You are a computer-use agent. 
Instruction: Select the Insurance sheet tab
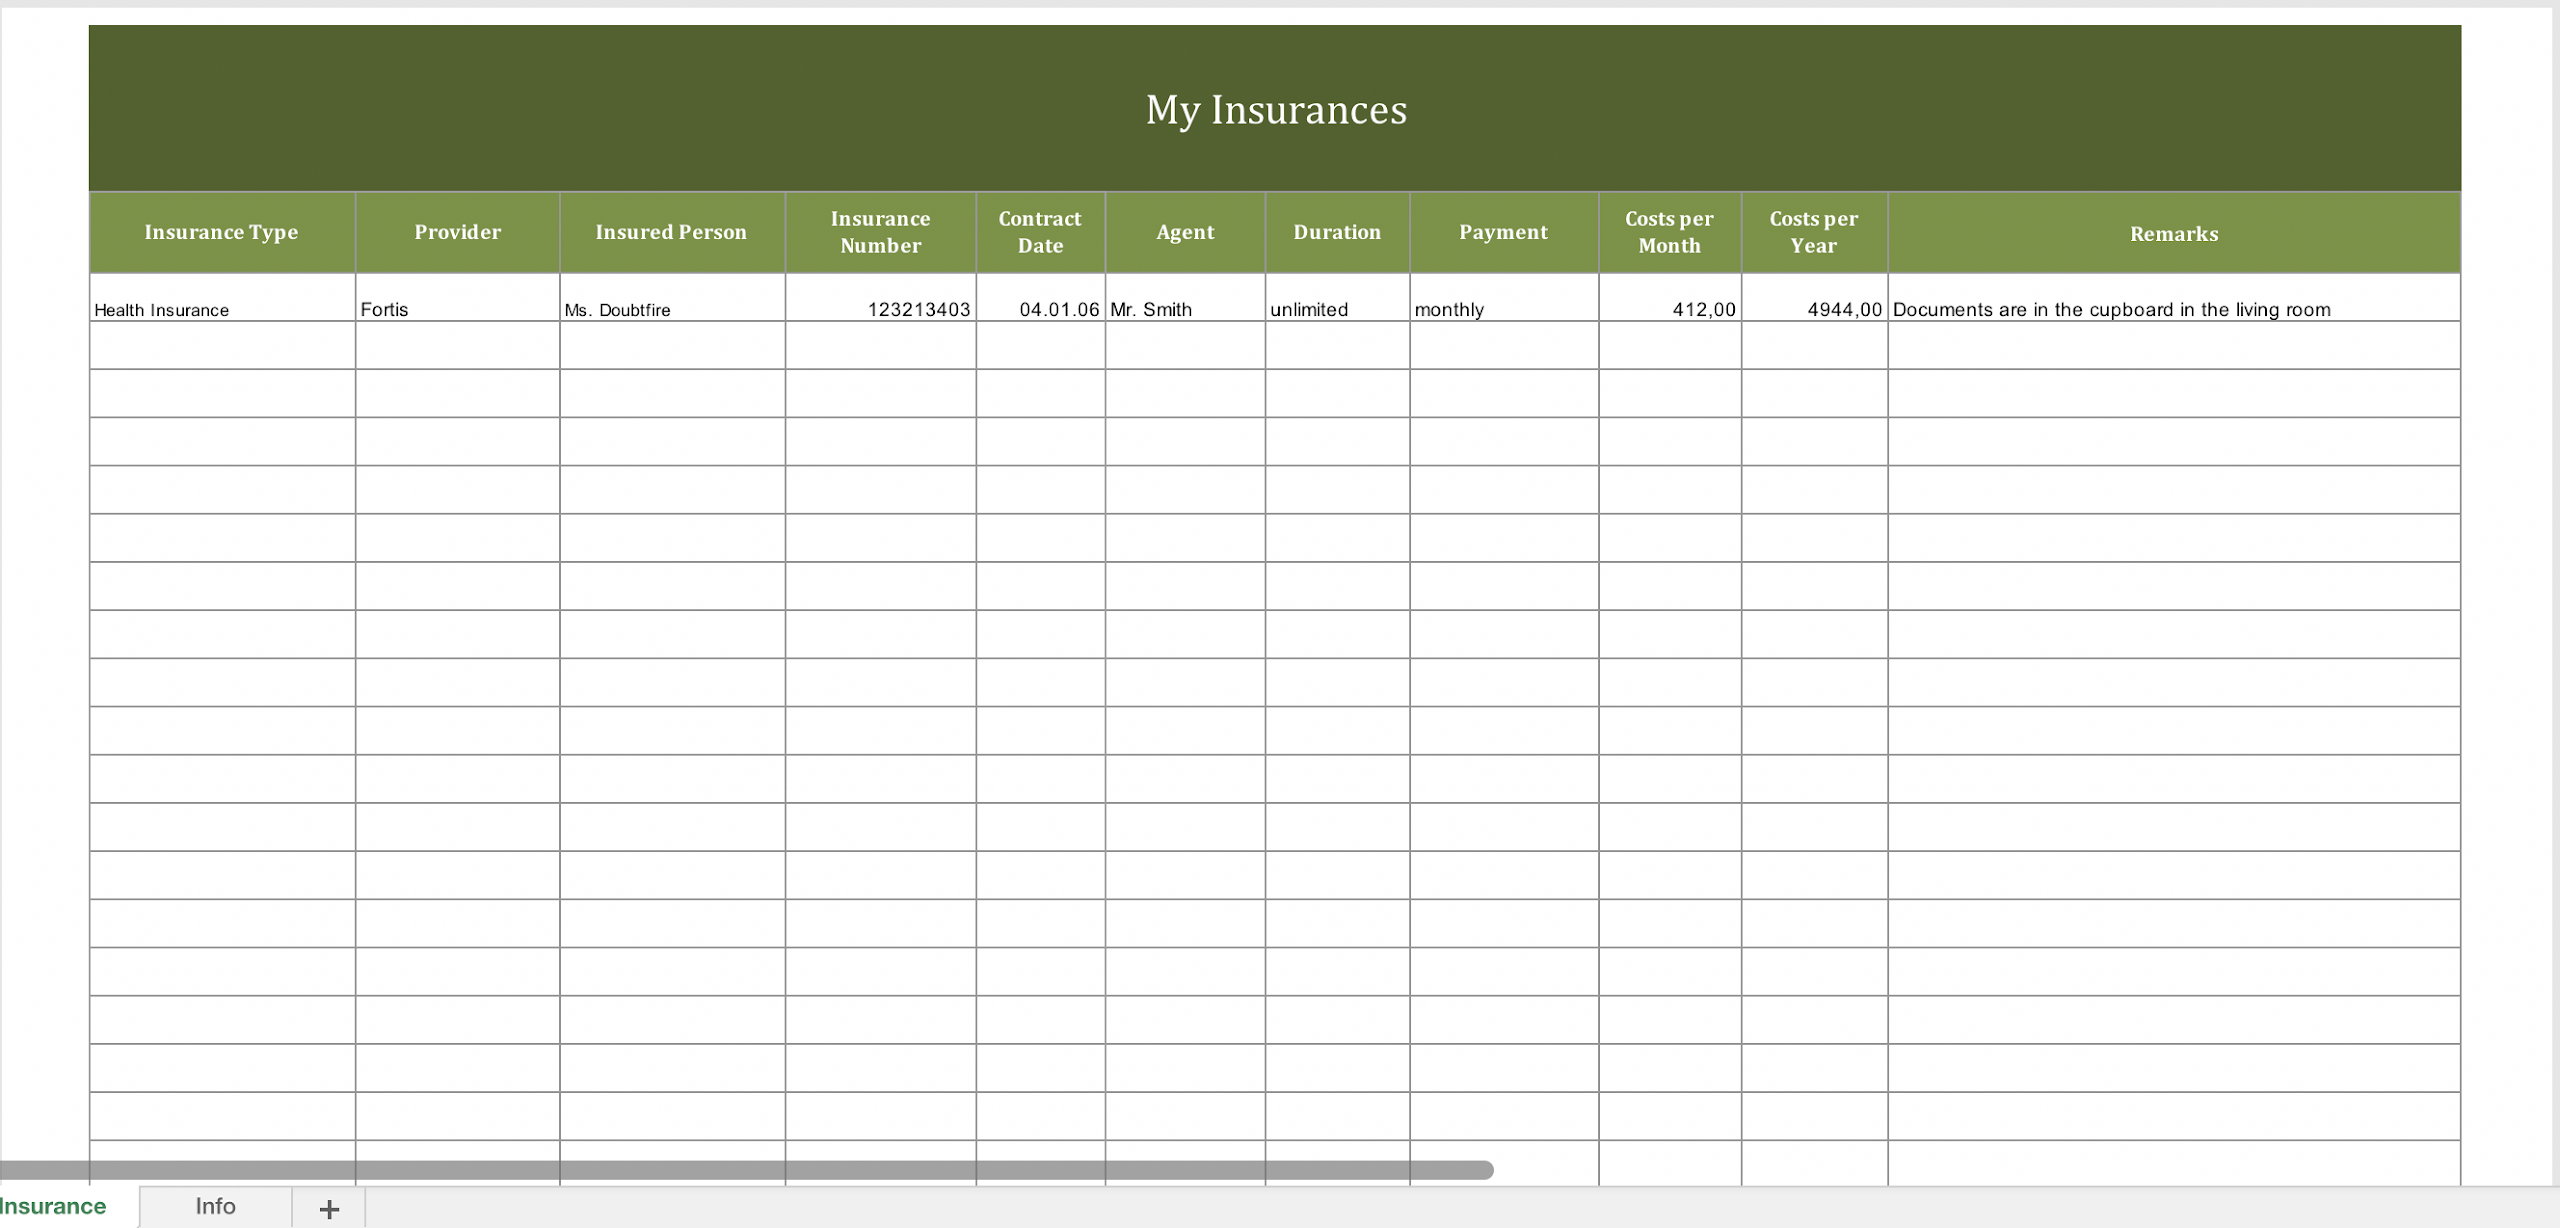tap(54, 1206)
